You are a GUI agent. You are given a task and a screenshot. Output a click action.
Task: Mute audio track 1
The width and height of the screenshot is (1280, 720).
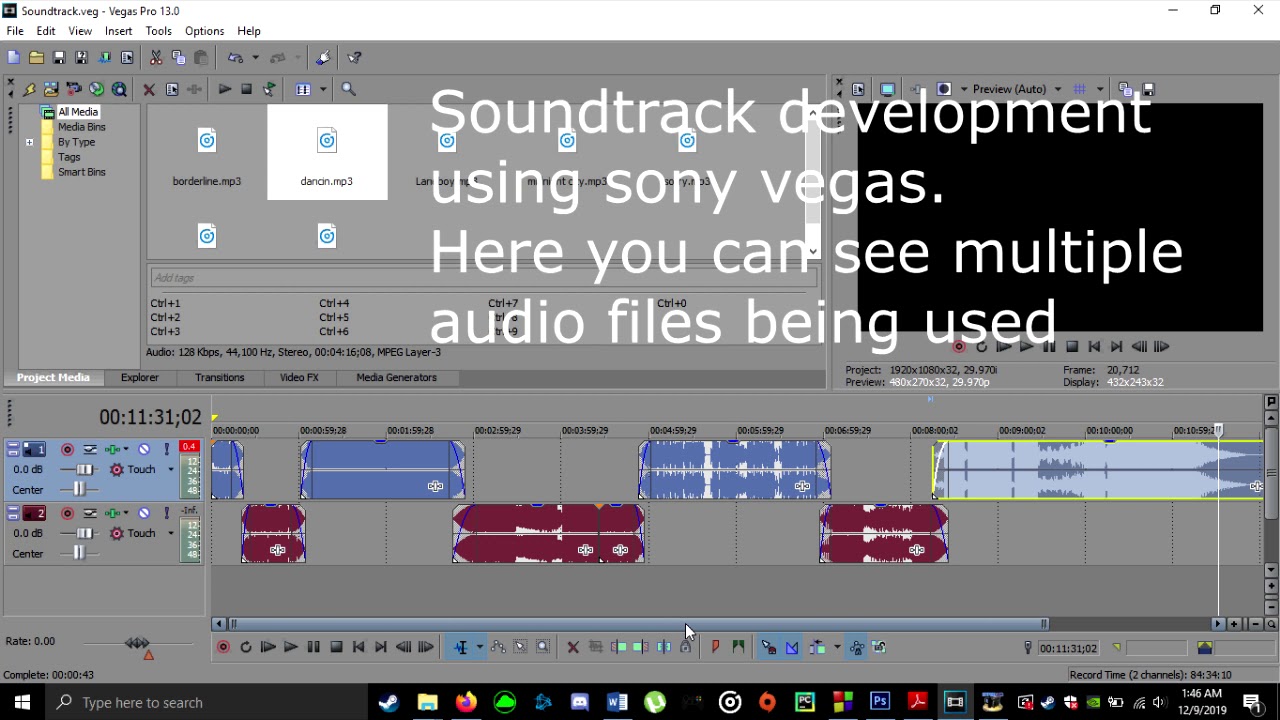(x=144, y=449)
